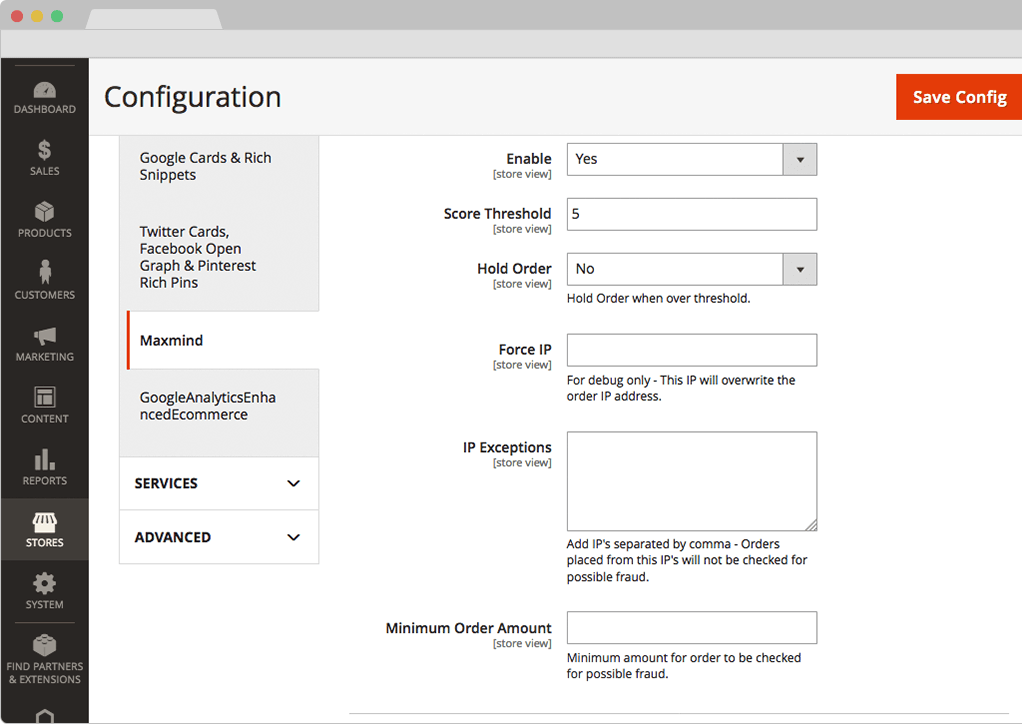Click 'Minimum amount for order' help text

683,665
